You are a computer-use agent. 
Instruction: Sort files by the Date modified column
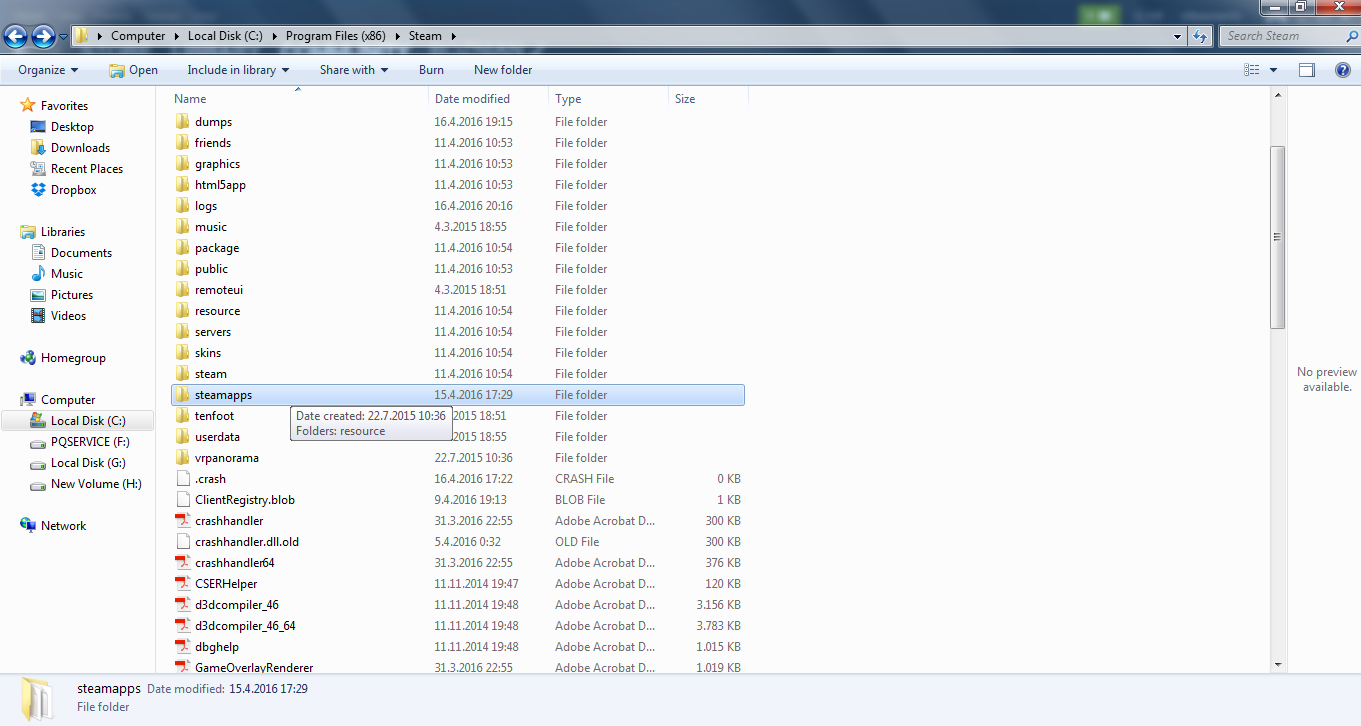click(x=488, y=99)
